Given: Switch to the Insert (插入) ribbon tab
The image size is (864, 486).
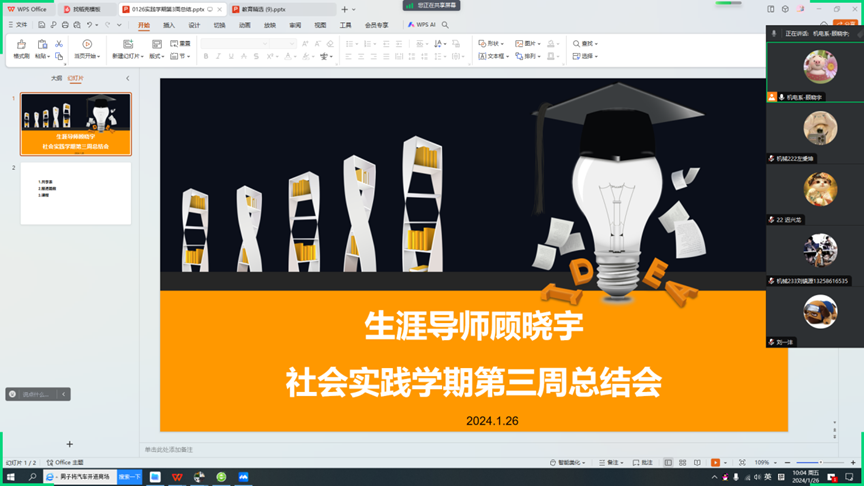Looking at the screenshot, I should 169,25.
